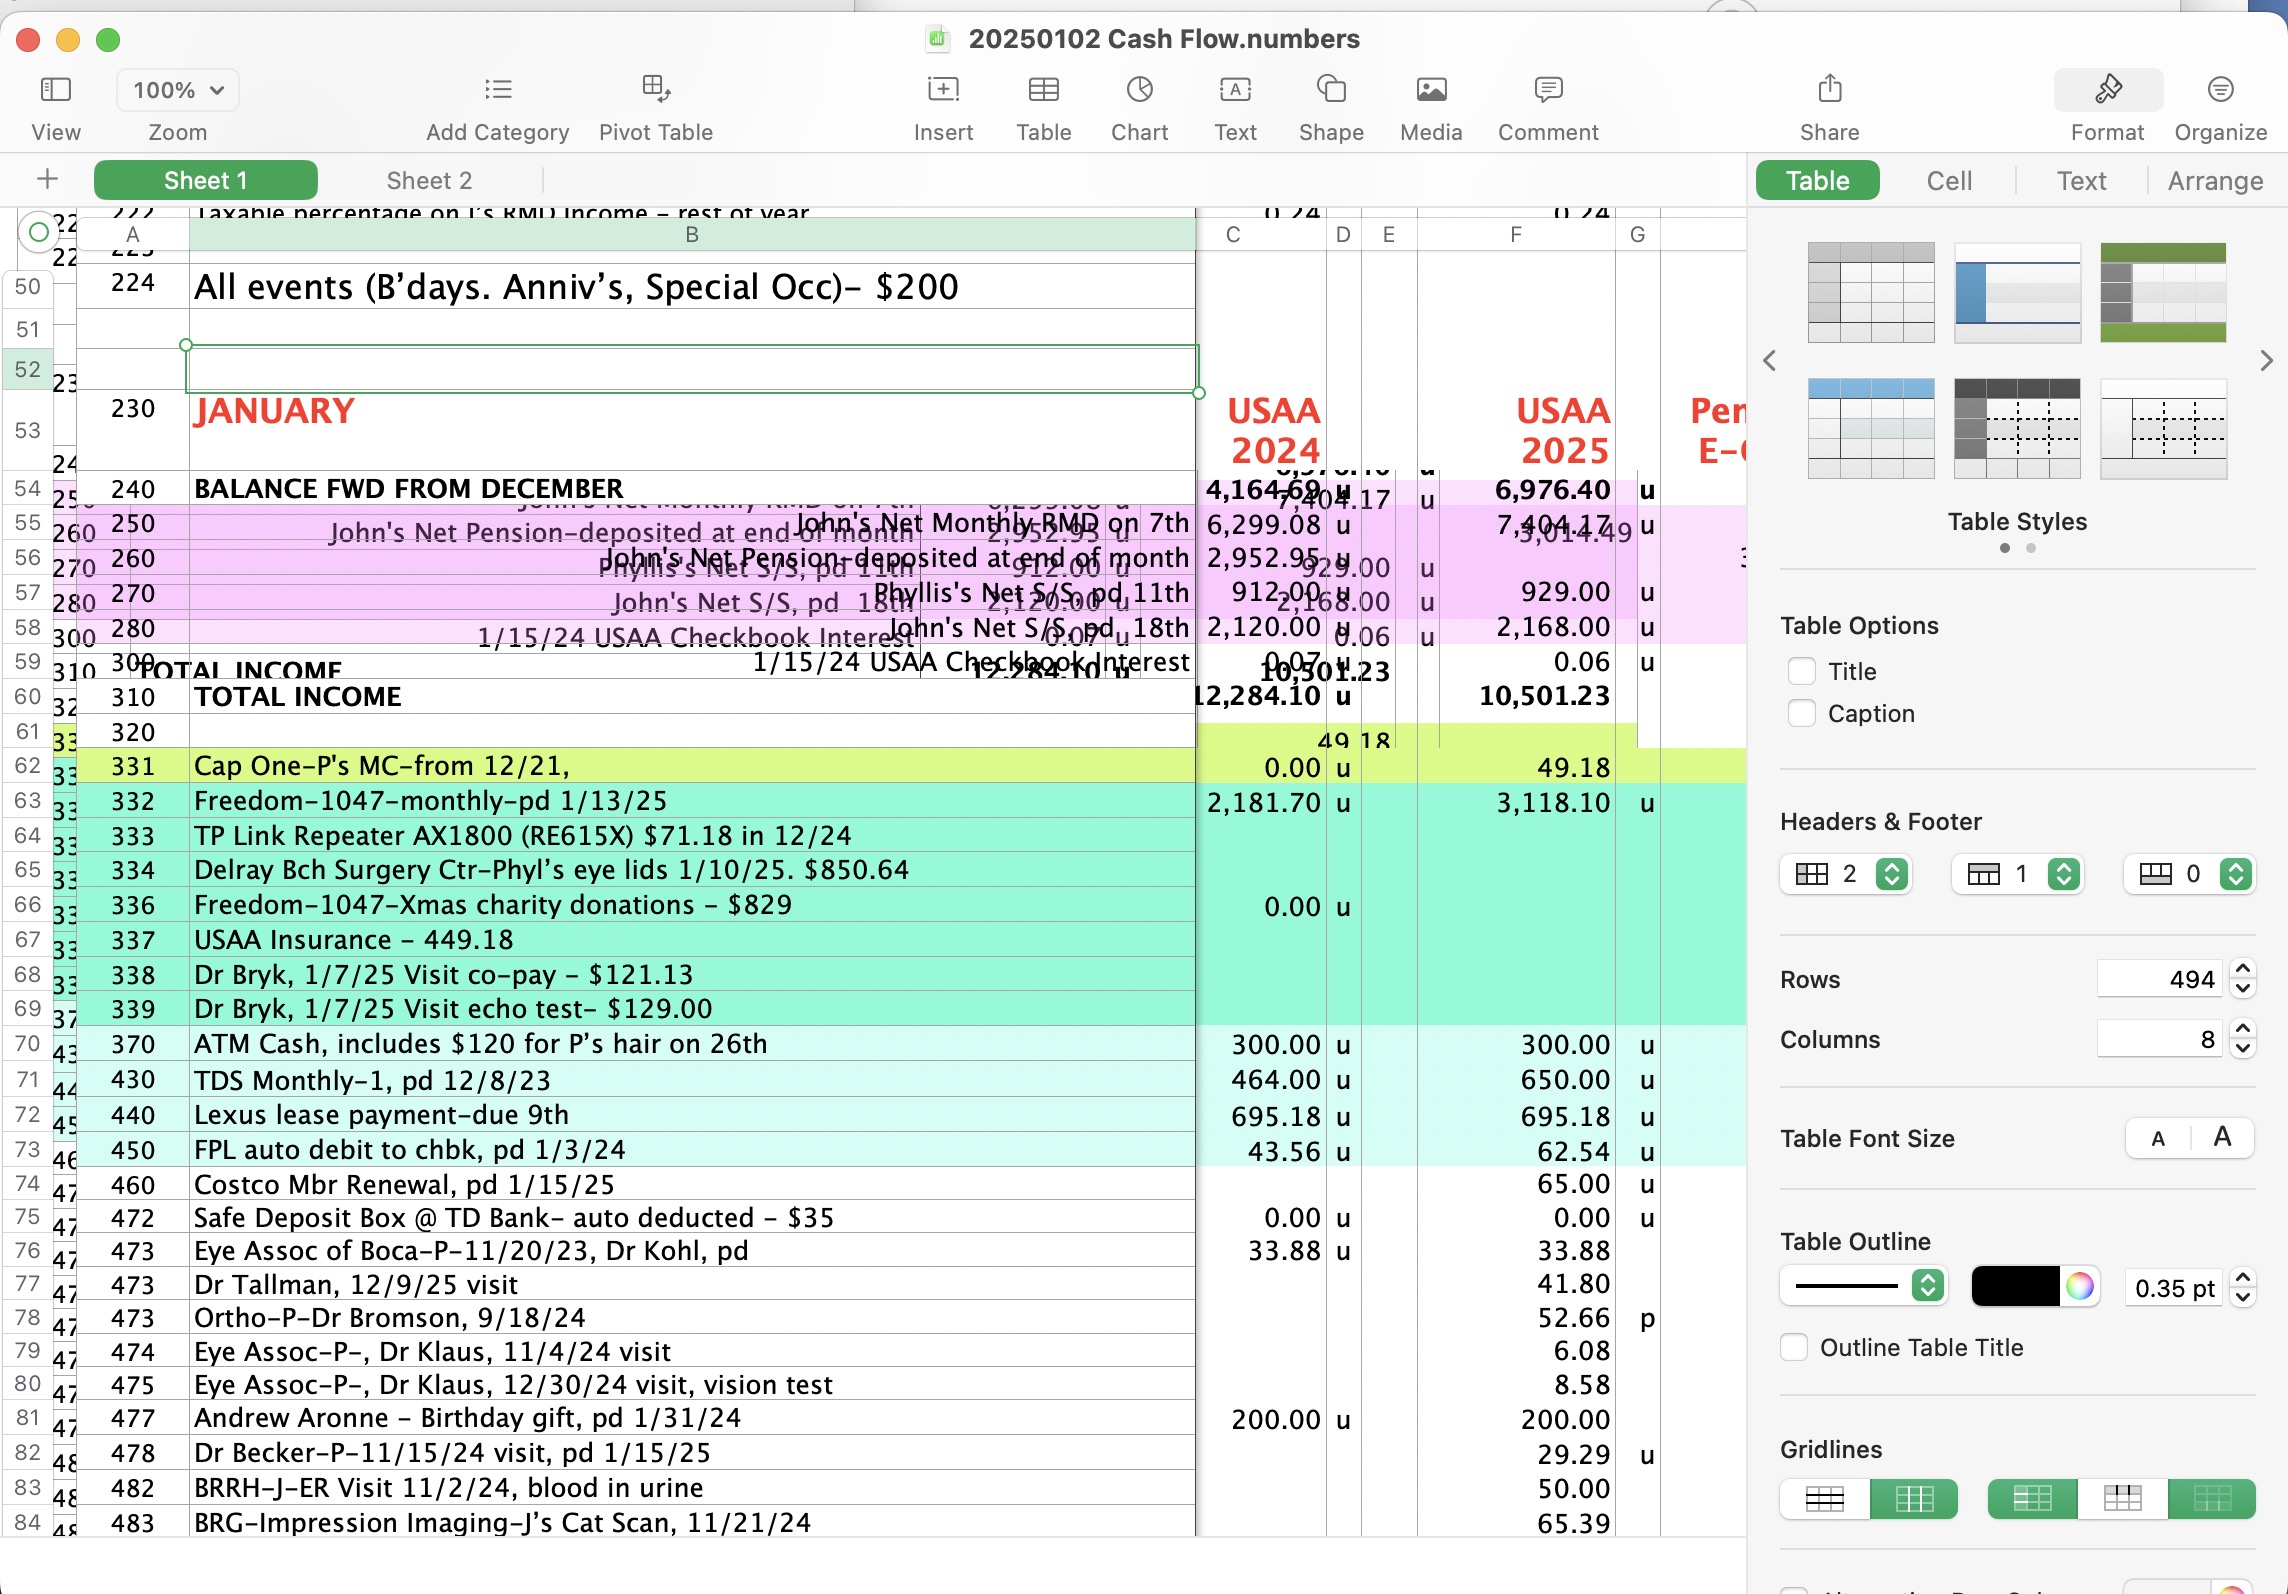Increase the table font size

coord(2222,1137)
